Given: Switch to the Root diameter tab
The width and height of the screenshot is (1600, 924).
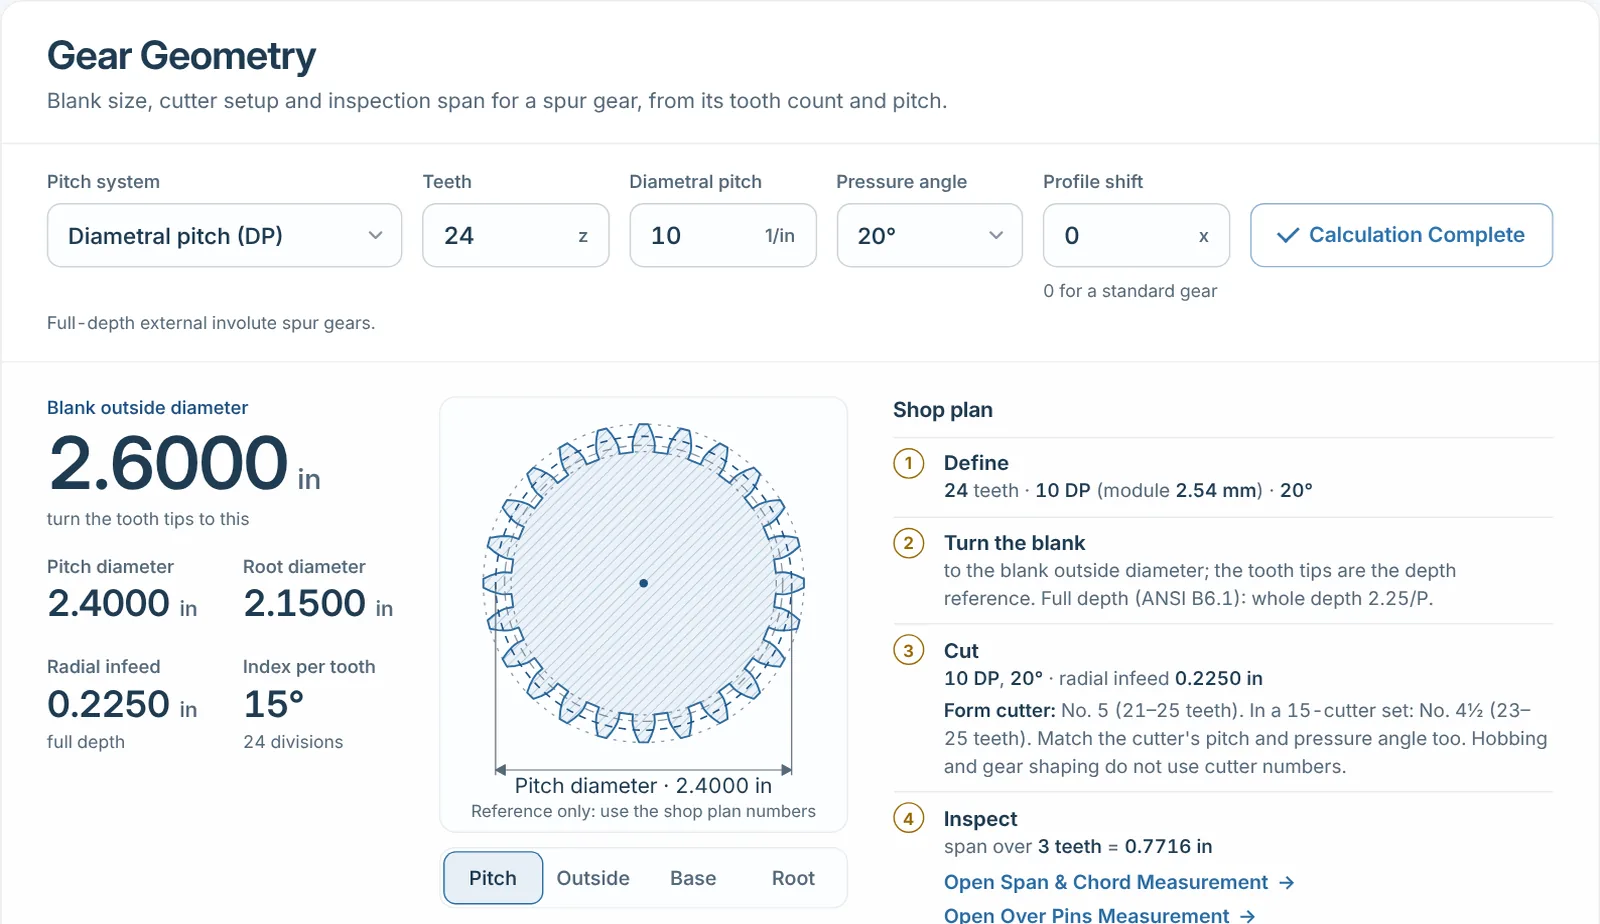Looking at the screenshot, I should pyautogui.click(x=793, y=878).
